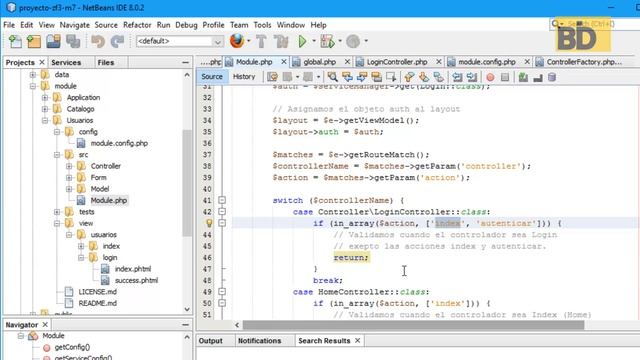Stop macro recording square icon
Image resolution: width=640 pixels, height=360 pixels.
pyautogui.click(x=505, y=77)
